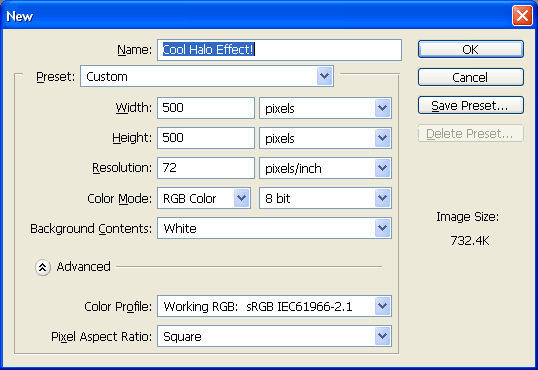
Task: Open the Color Mode RGB Color dropdown
Action: click(x=204, y=198)
